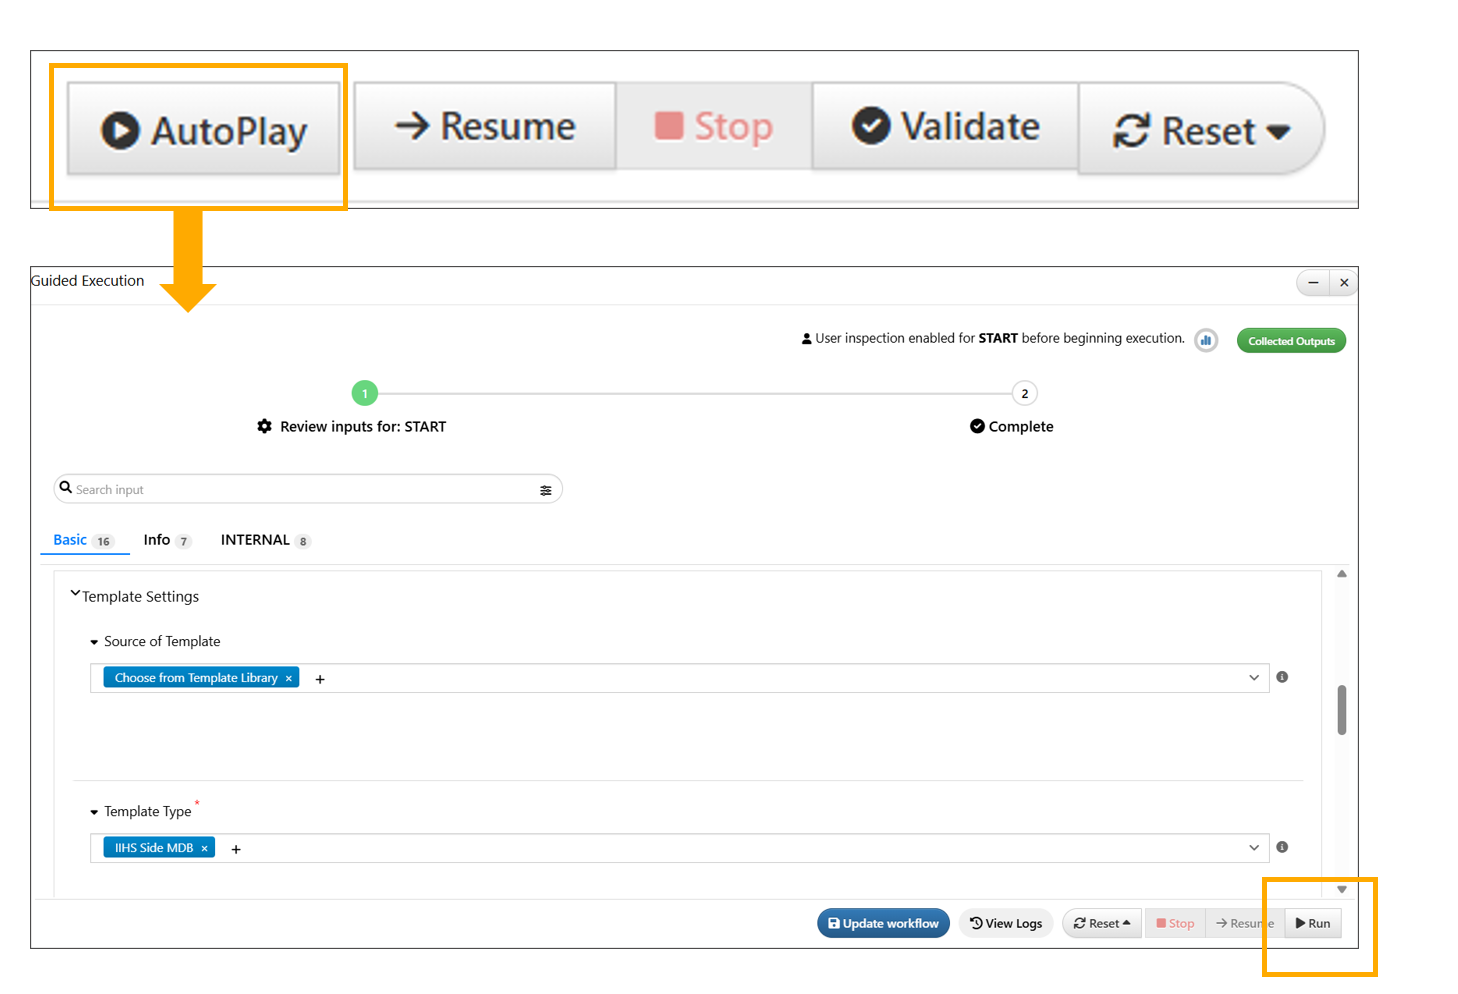This screenshot has height=994, width=1458.
Task: Open Collected Outputs
Action: 1291,341
